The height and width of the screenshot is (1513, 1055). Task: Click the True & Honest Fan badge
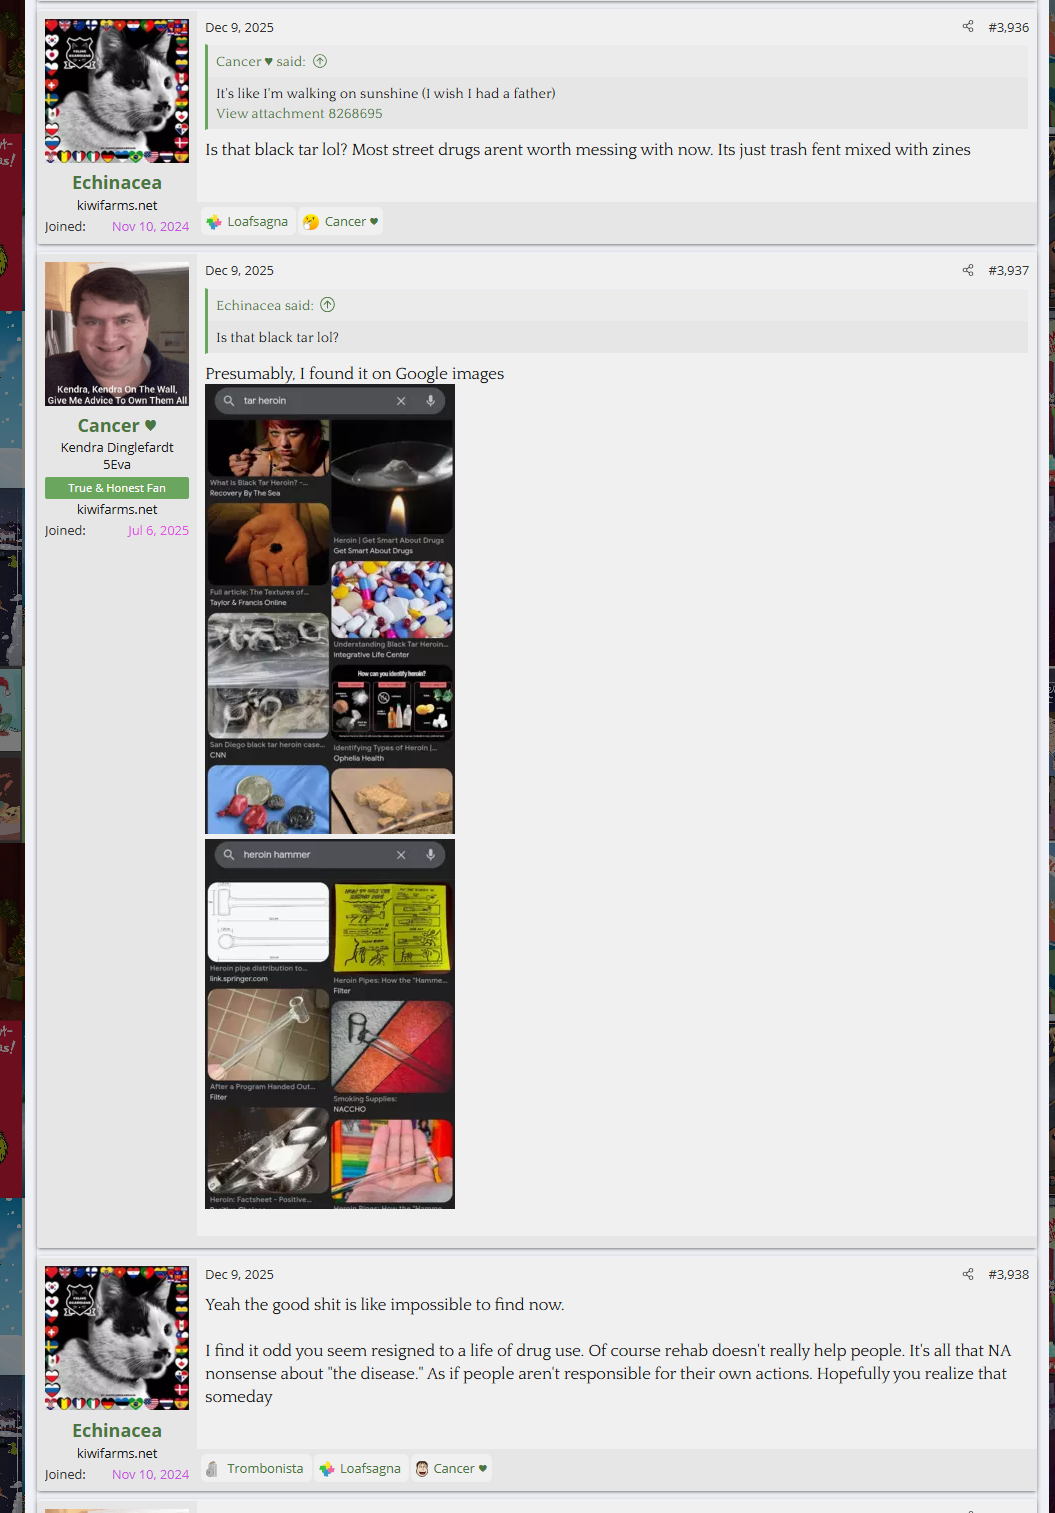point(117,488)
